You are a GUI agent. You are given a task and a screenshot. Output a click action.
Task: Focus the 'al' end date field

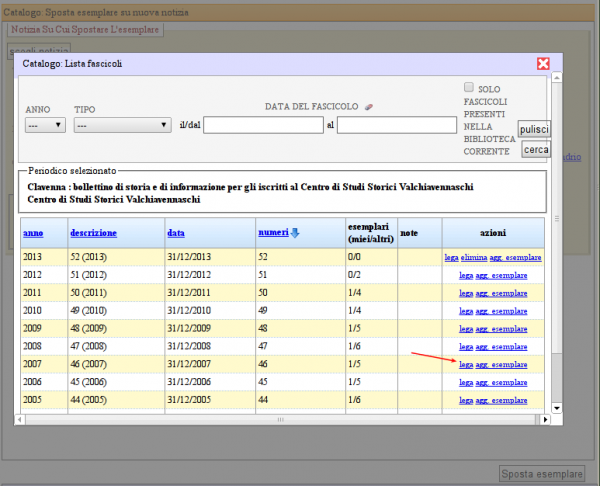[396, 125]
